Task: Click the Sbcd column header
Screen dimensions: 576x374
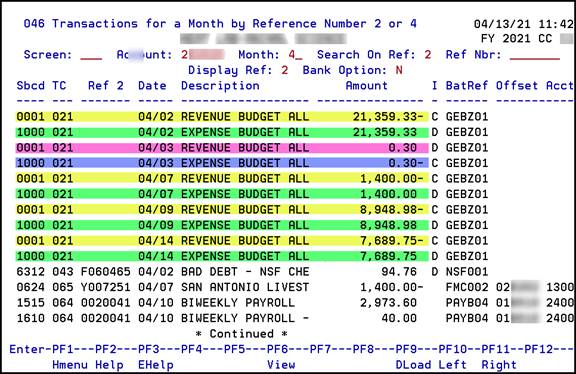Action: coord(30,86)
